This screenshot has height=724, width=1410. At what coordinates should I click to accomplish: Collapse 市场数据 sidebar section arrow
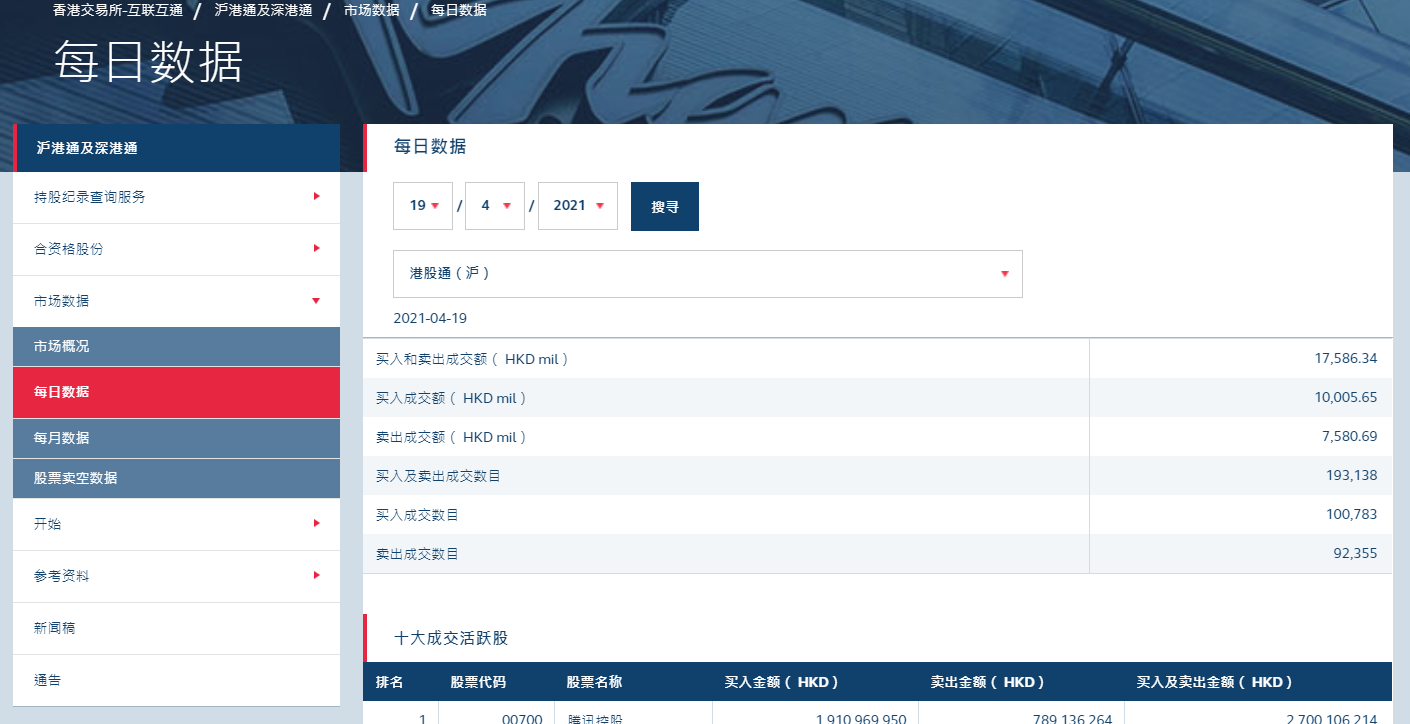(x=316, y=301)
